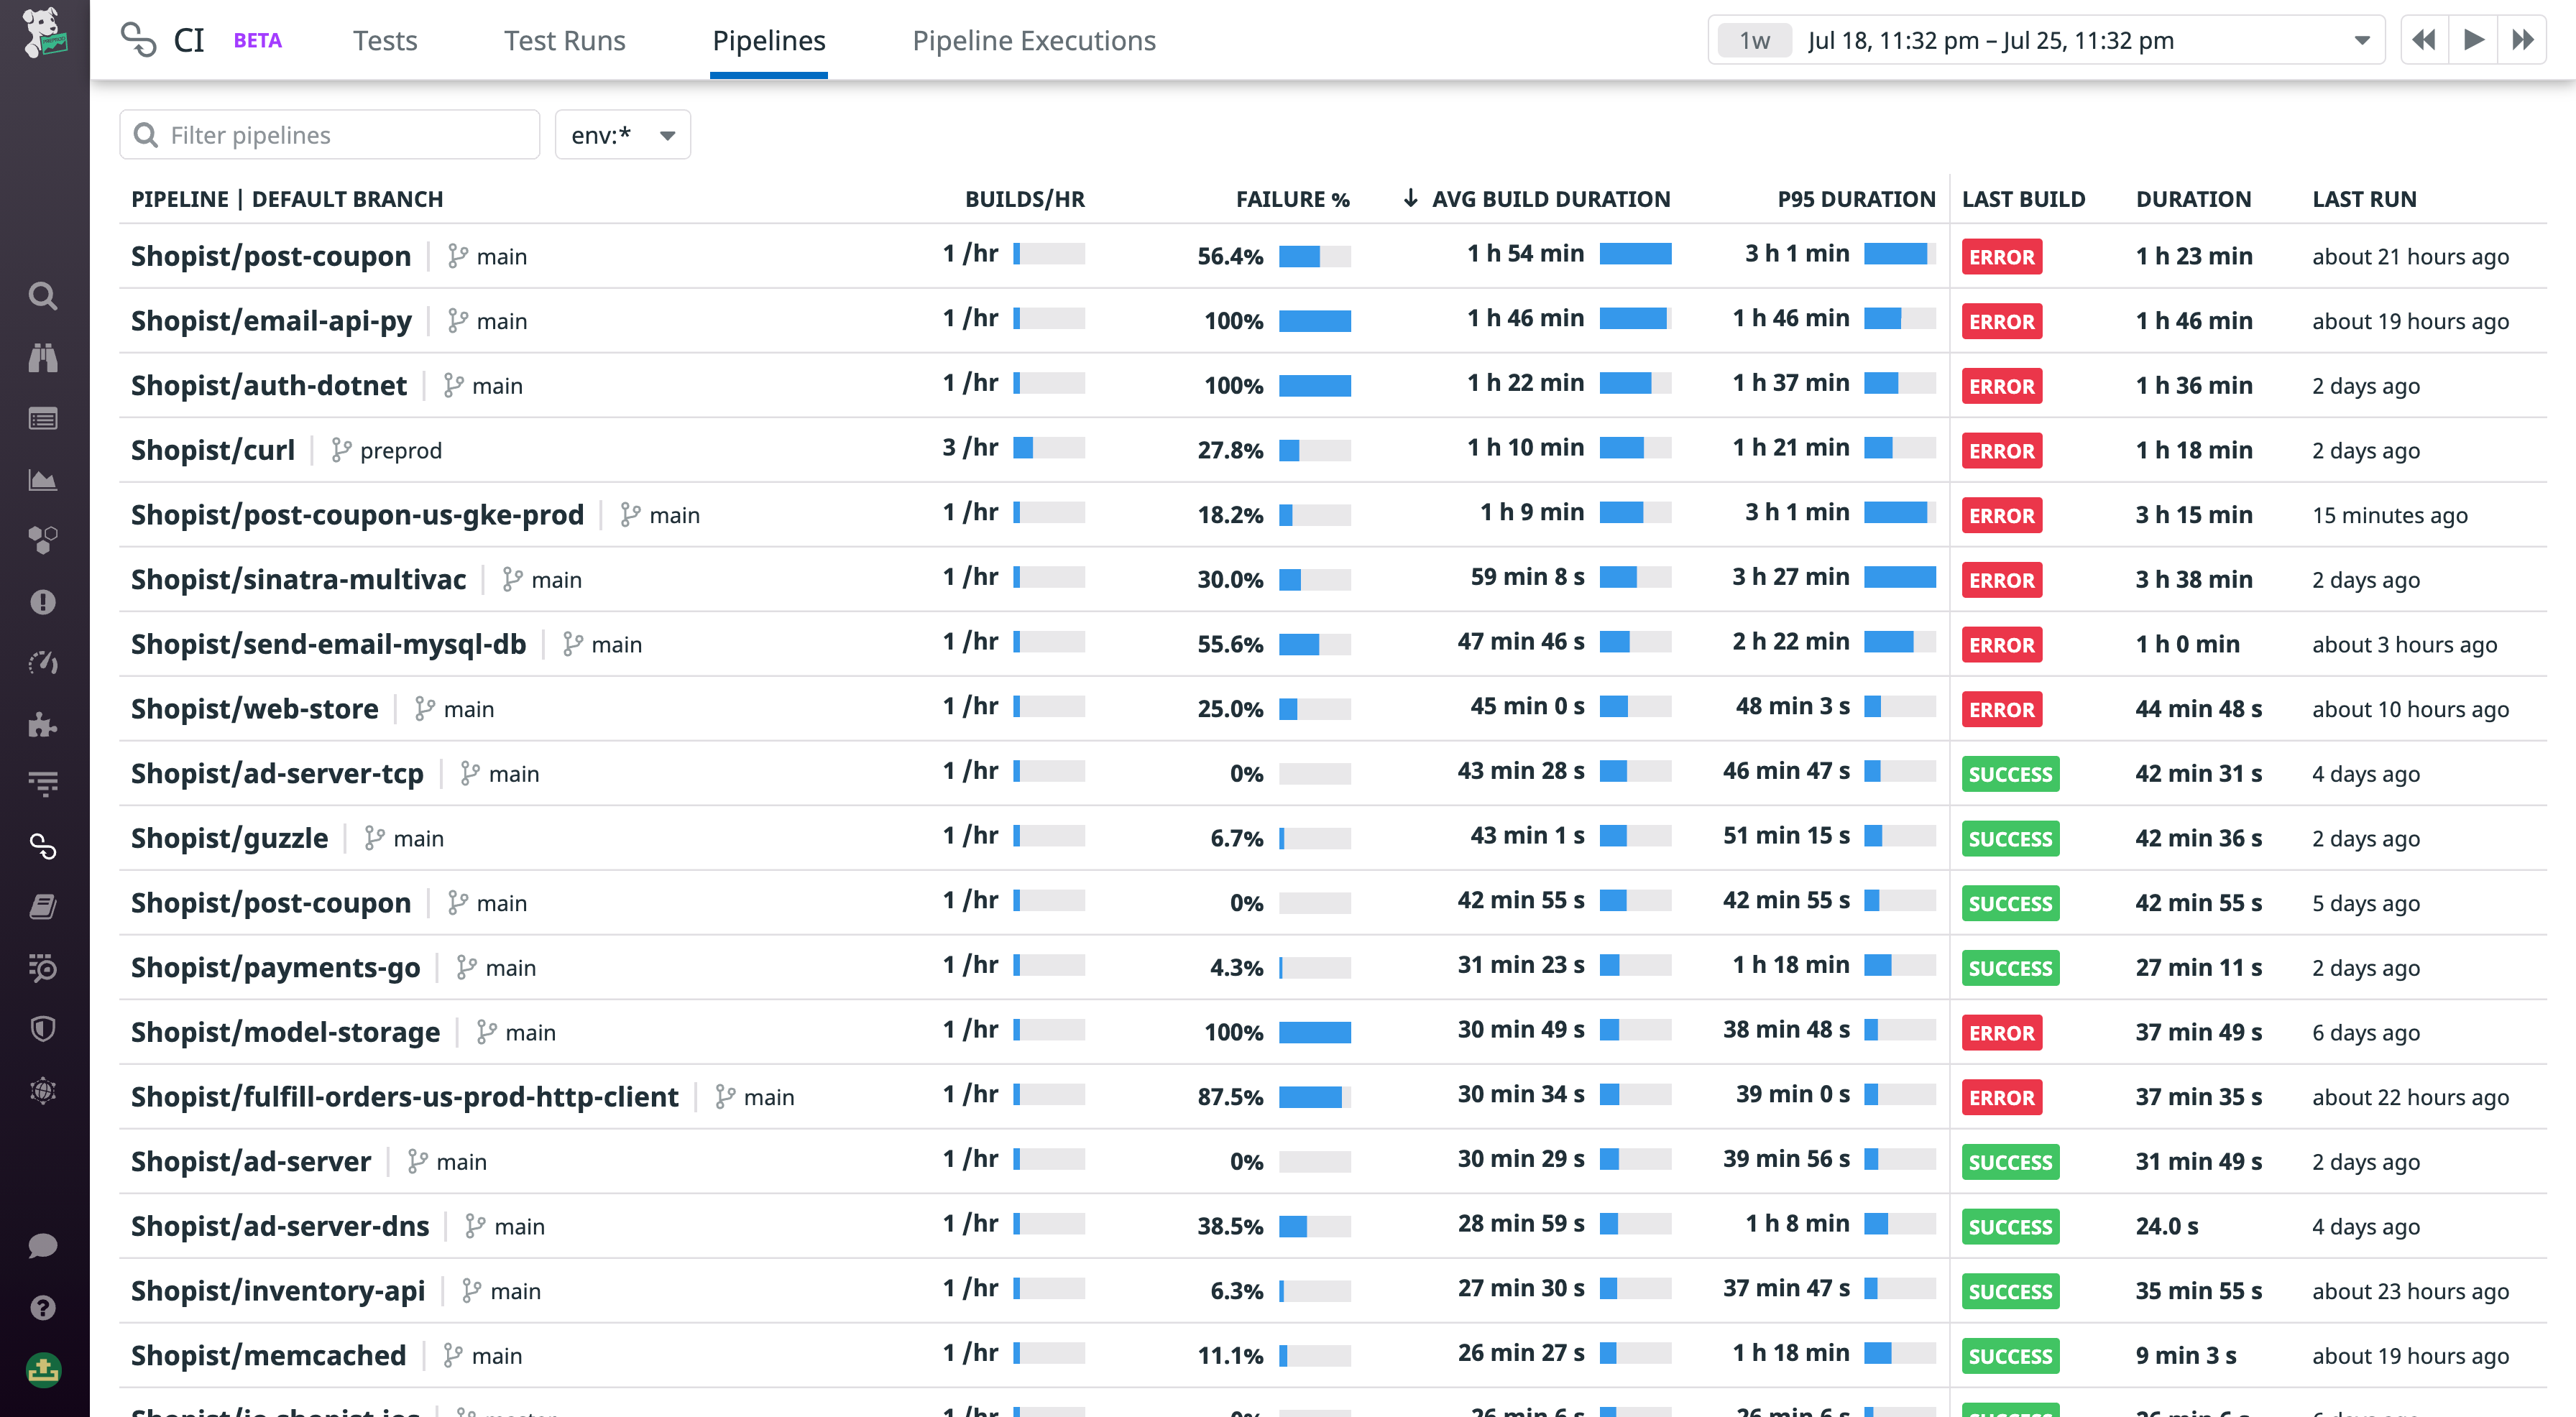
Task: Open Integrations via the puzzle piece icon
Action: pyautogui.click(x=44, y=723)
